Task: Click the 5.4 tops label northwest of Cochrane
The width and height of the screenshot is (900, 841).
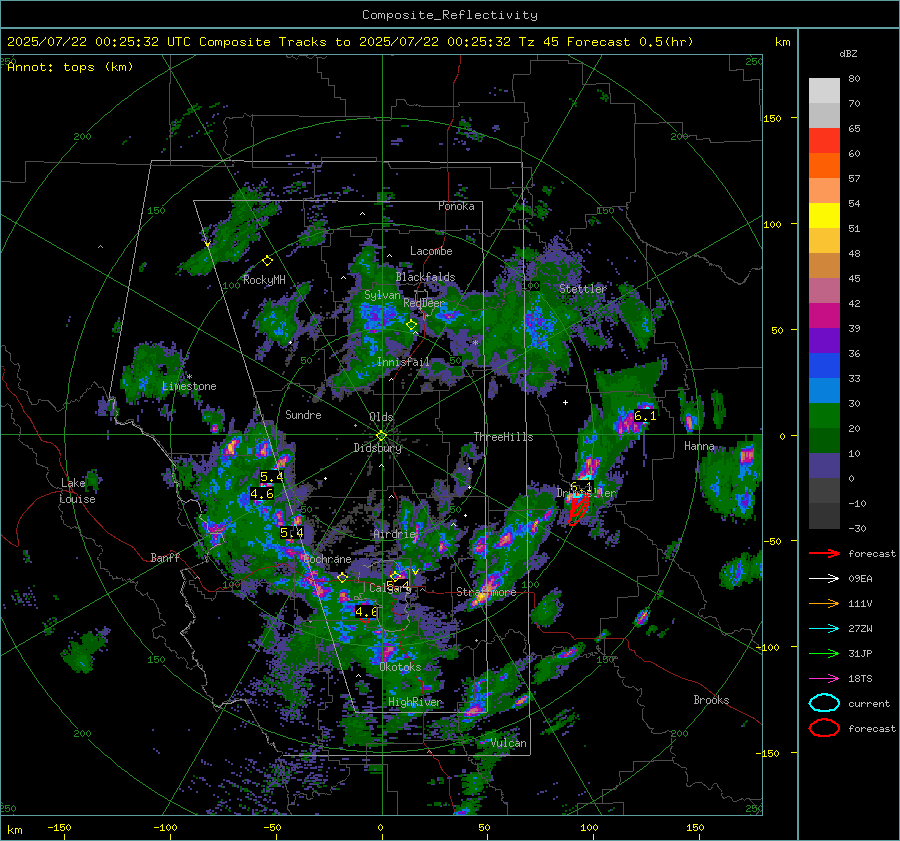Action: tap(292, 533)
